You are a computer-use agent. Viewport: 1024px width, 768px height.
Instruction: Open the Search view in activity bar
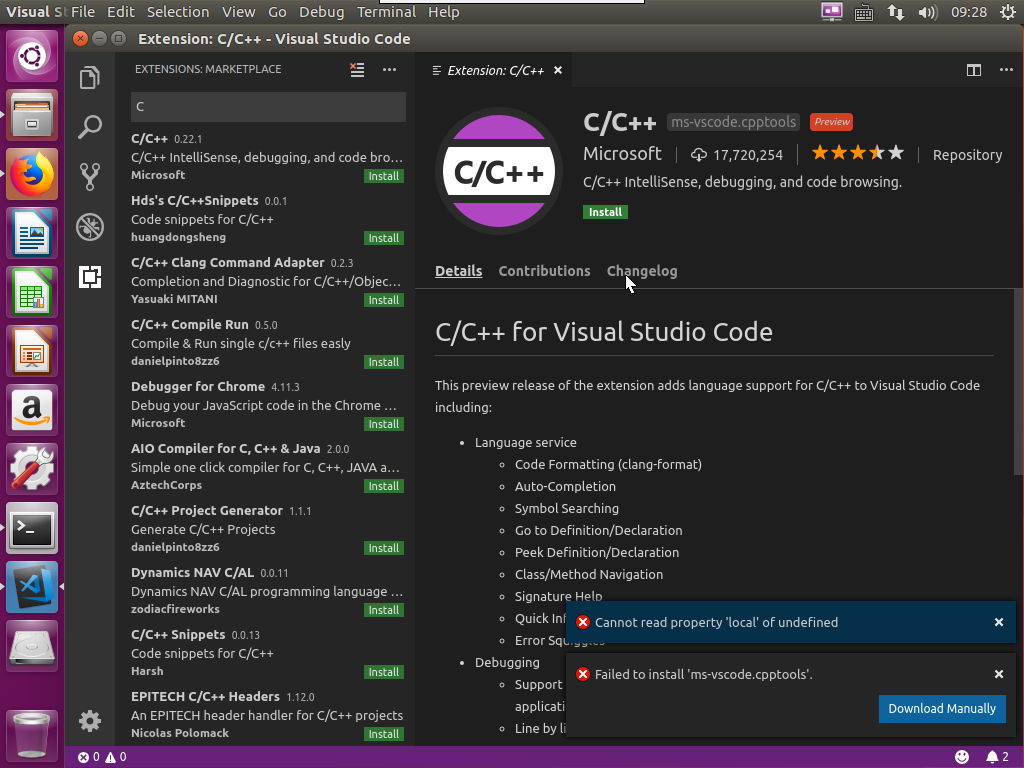pyautogui.click(x=89, y=127)
